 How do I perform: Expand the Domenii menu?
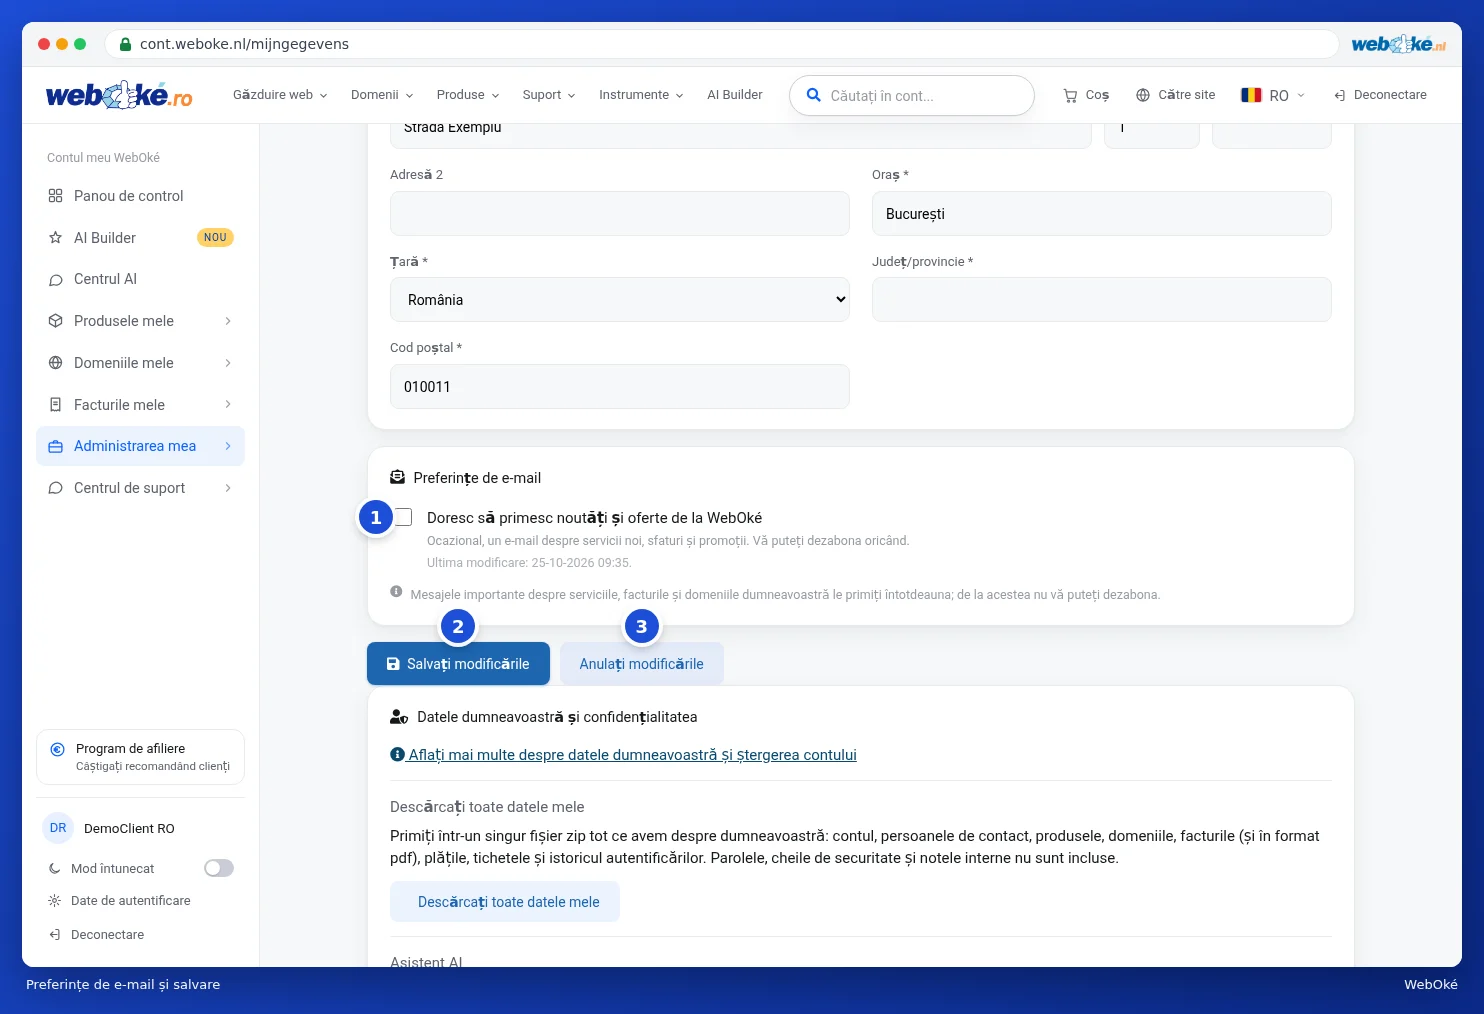[382, 95]
